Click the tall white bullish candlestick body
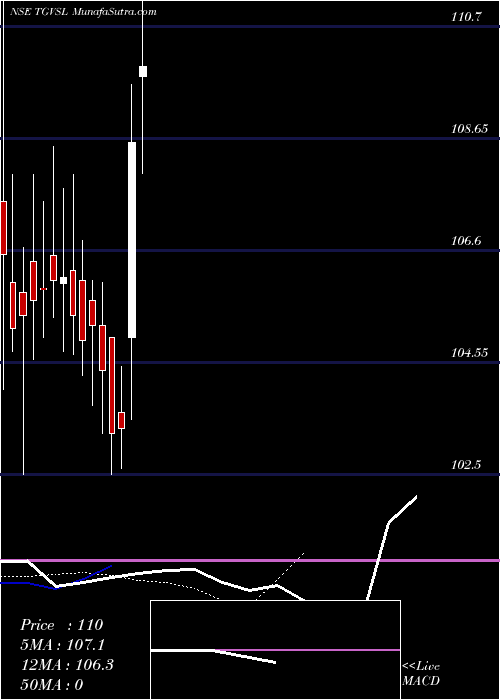 pos(132,240)
